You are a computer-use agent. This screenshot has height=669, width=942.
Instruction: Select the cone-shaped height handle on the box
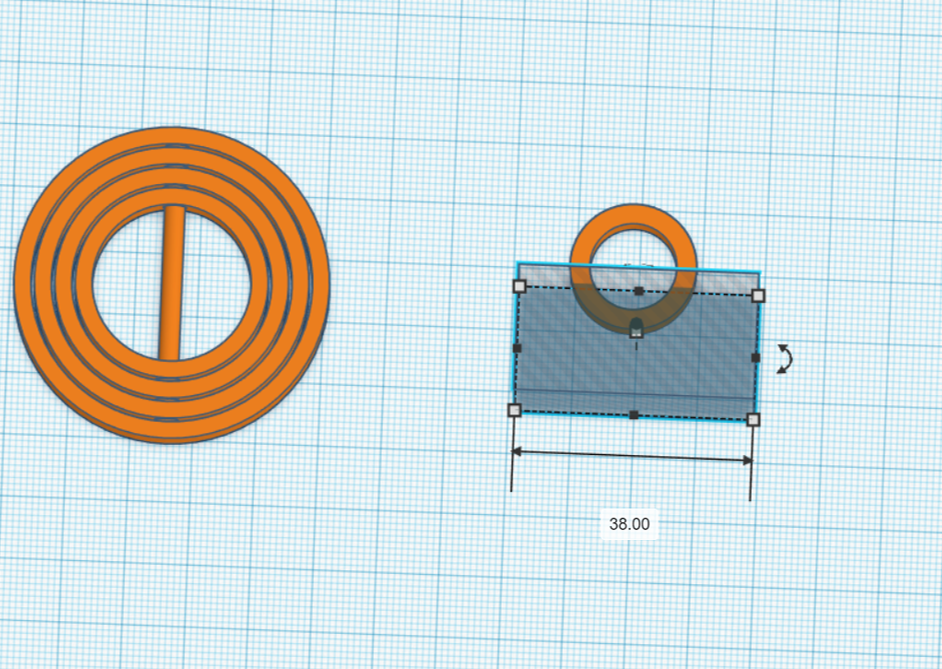pos(637,325)
